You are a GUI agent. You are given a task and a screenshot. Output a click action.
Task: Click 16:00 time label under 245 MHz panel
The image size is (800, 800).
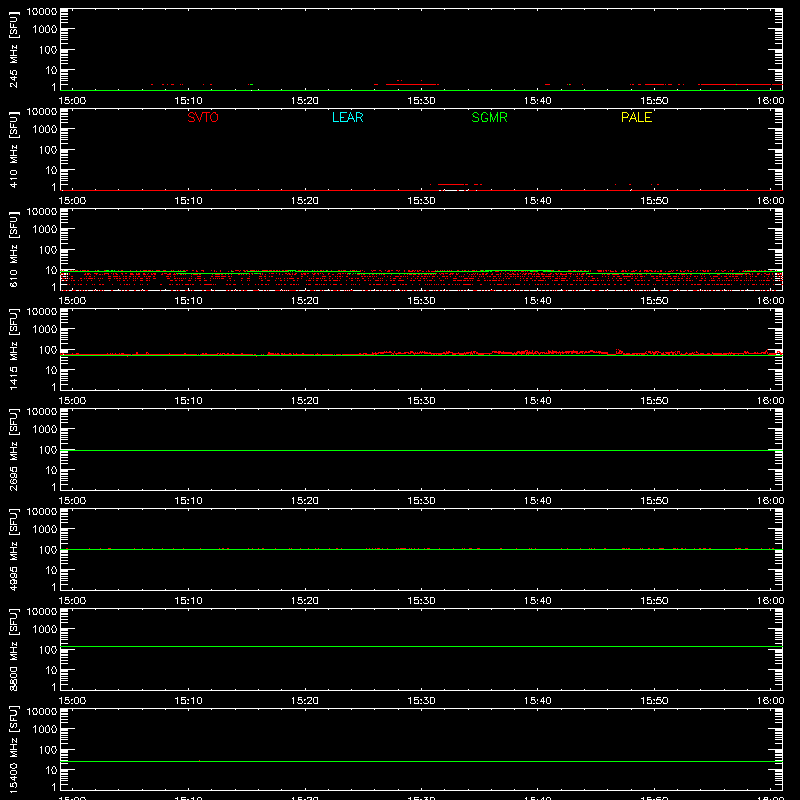[770, 101]
